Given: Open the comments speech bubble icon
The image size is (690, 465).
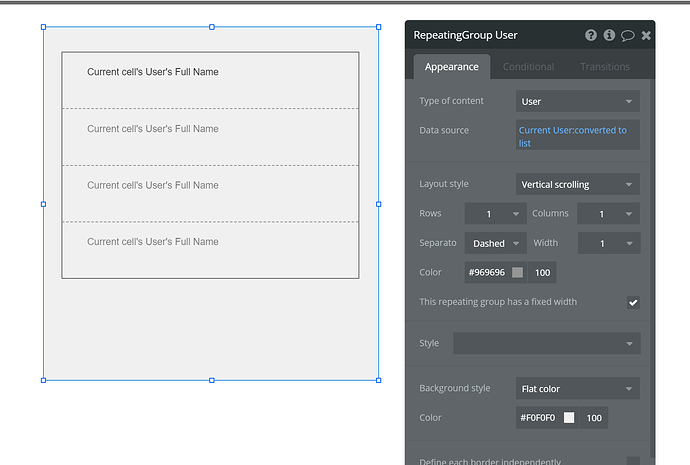Looking at the screenshot, I should [628, 36].
